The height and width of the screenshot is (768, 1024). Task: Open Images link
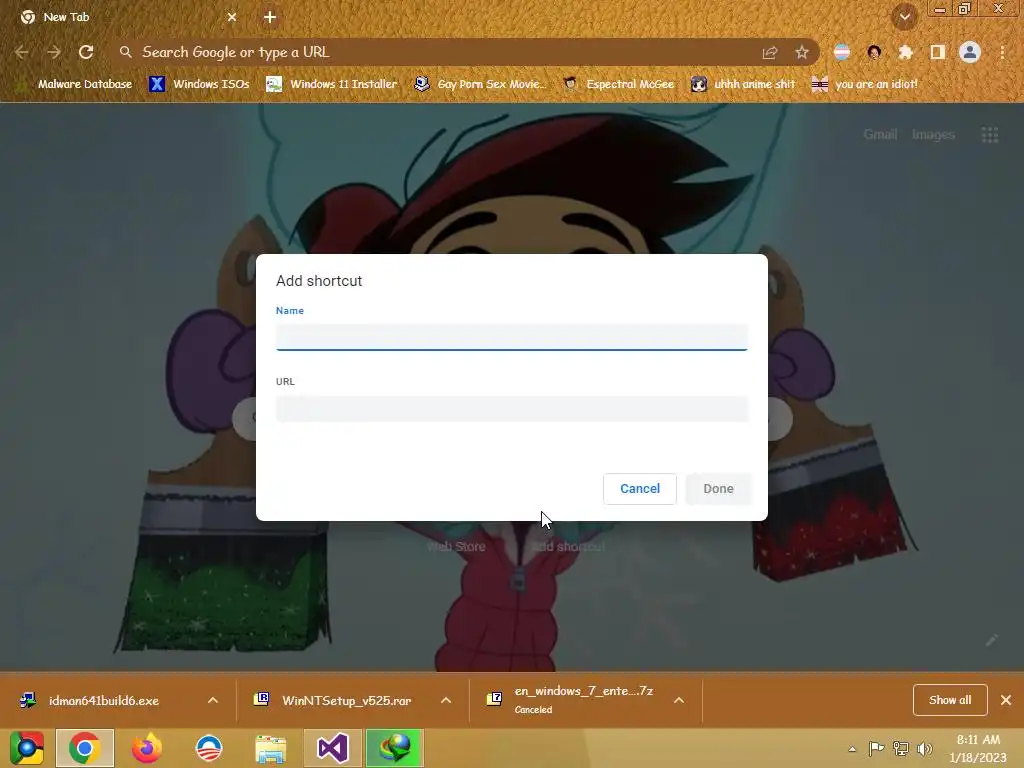[933, 135]
